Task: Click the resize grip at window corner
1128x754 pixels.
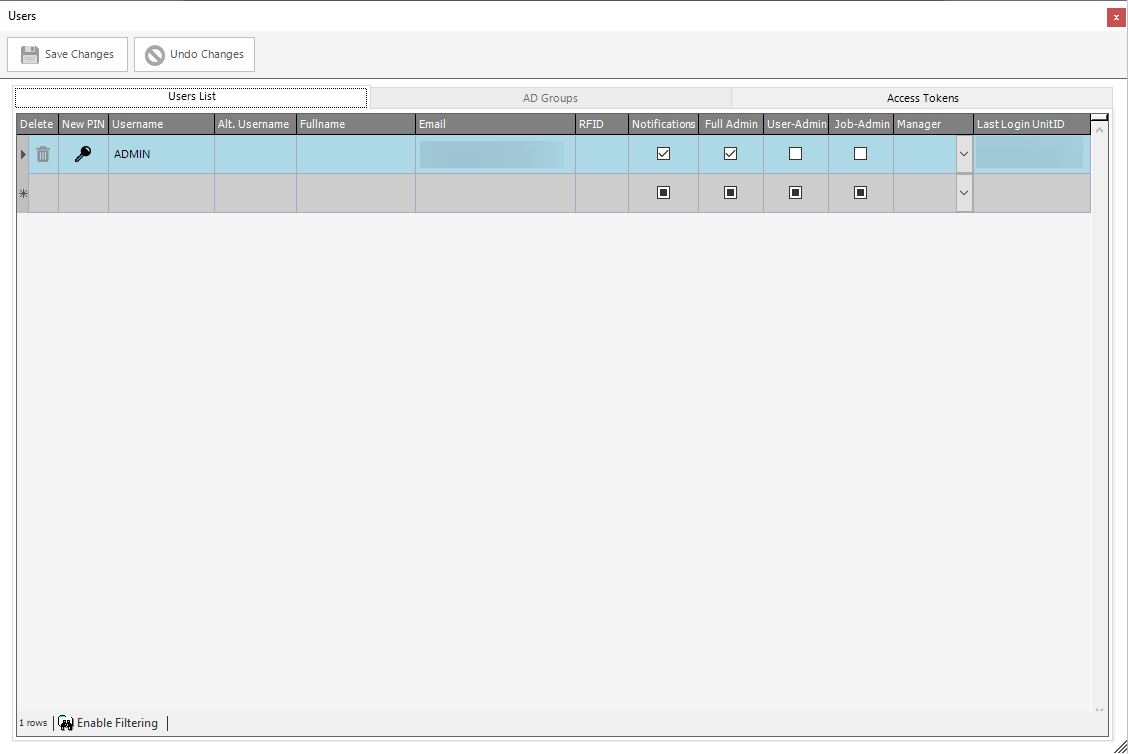Action: pyautogui.click(x=1120, y=746)
